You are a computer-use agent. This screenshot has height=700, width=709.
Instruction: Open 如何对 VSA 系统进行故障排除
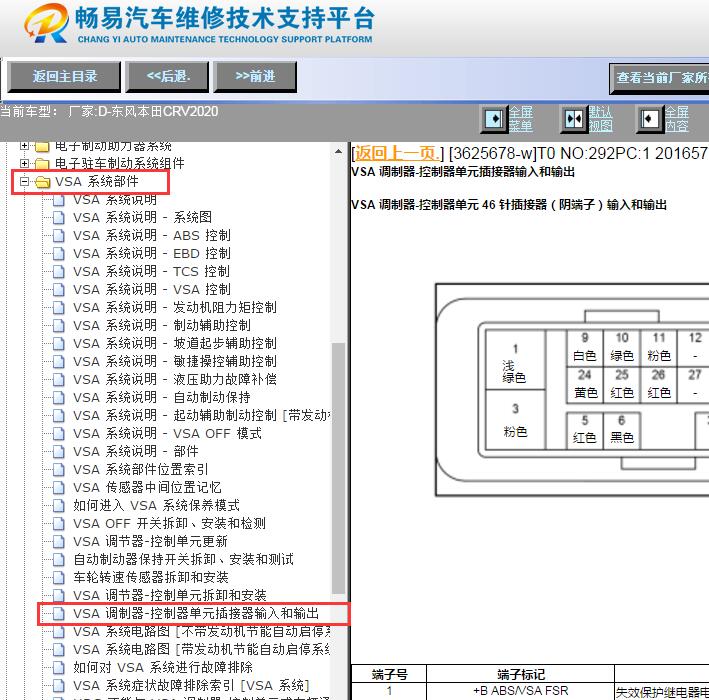click(163, 667)
